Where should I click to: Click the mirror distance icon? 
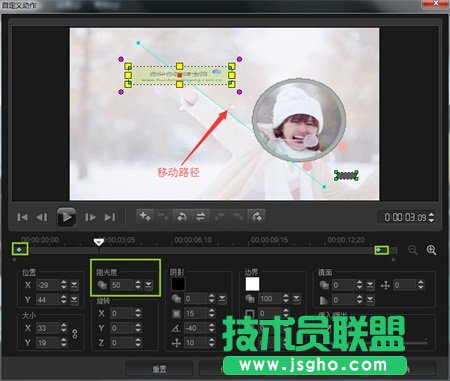pos(385,285)
